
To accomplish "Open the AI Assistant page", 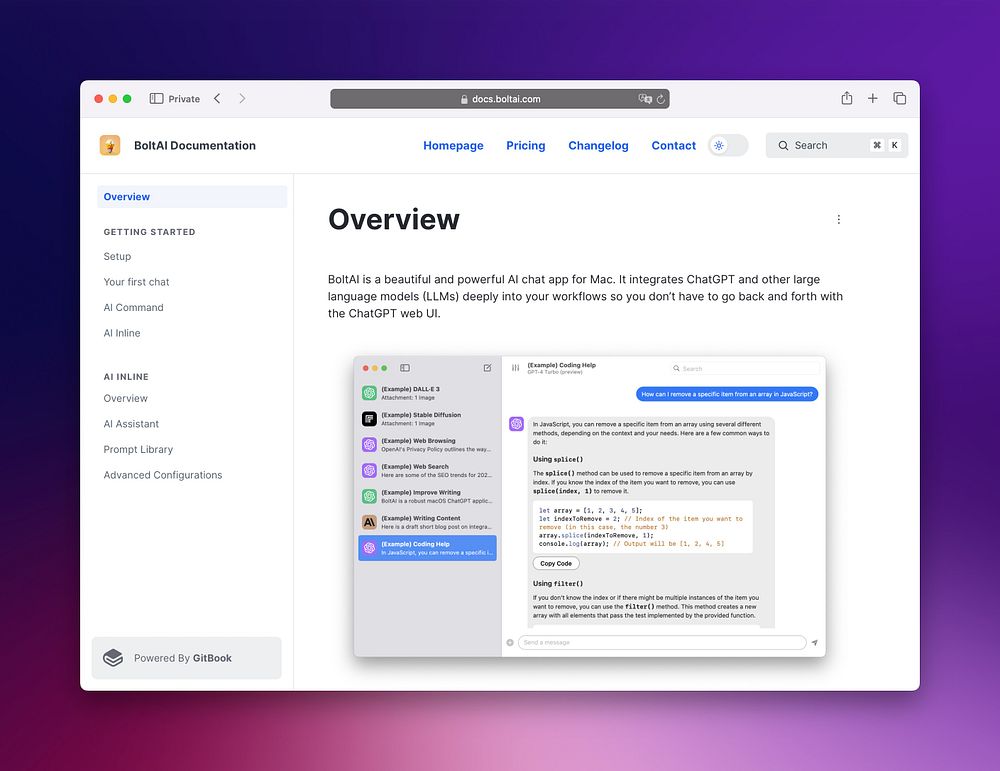I will click(131, 423).
